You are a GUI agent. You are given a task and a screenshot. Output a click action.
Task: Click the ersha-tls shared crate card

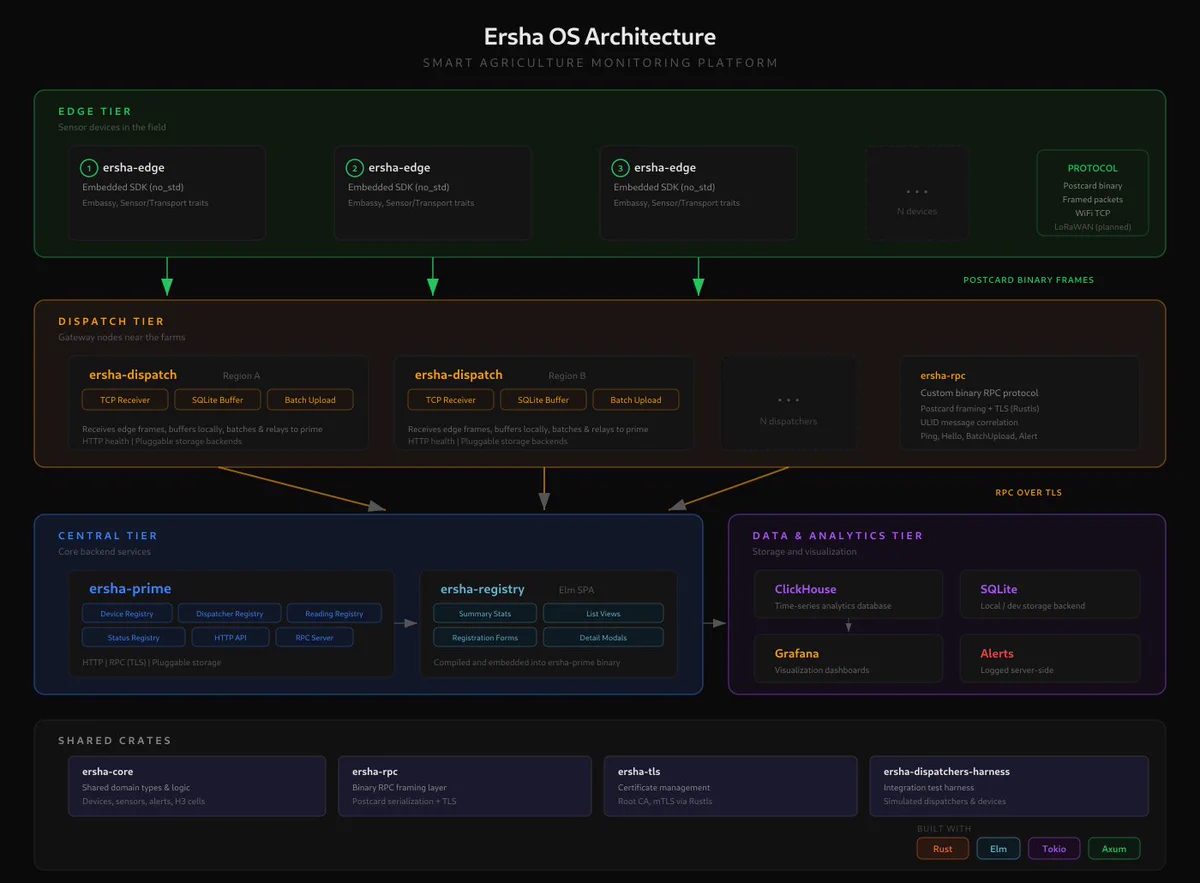click(730, 786)
